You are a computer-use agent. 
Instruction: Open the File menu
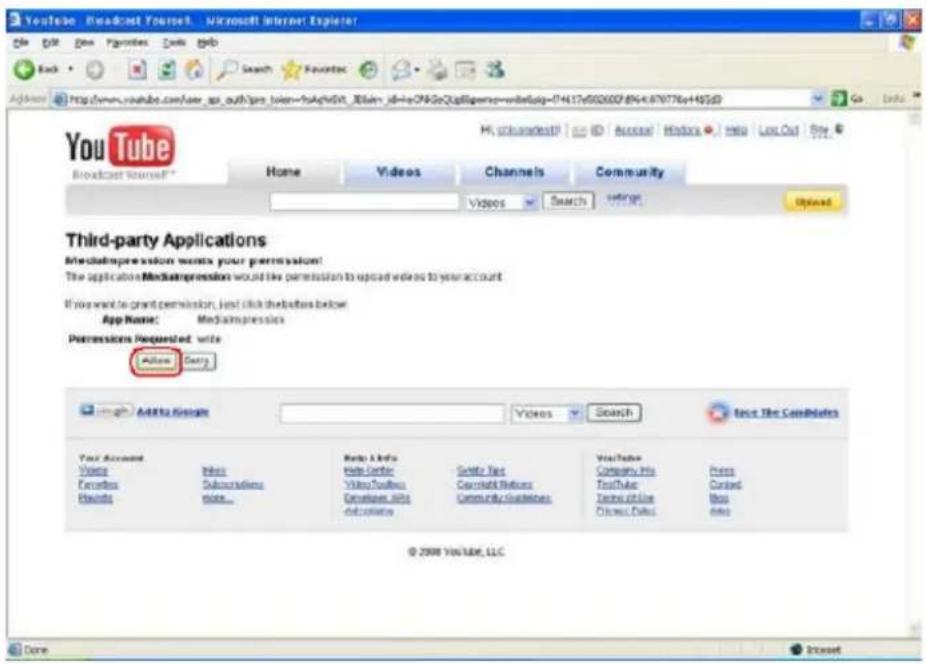point(21,43)
